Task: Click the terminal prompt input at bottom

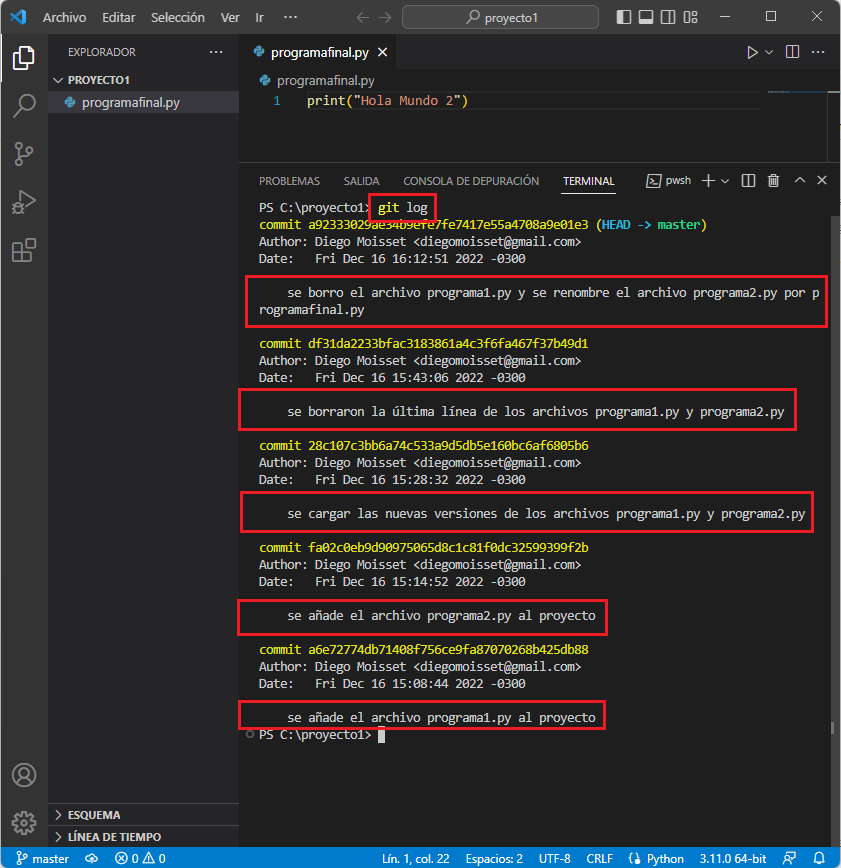Action: (381, 735)
